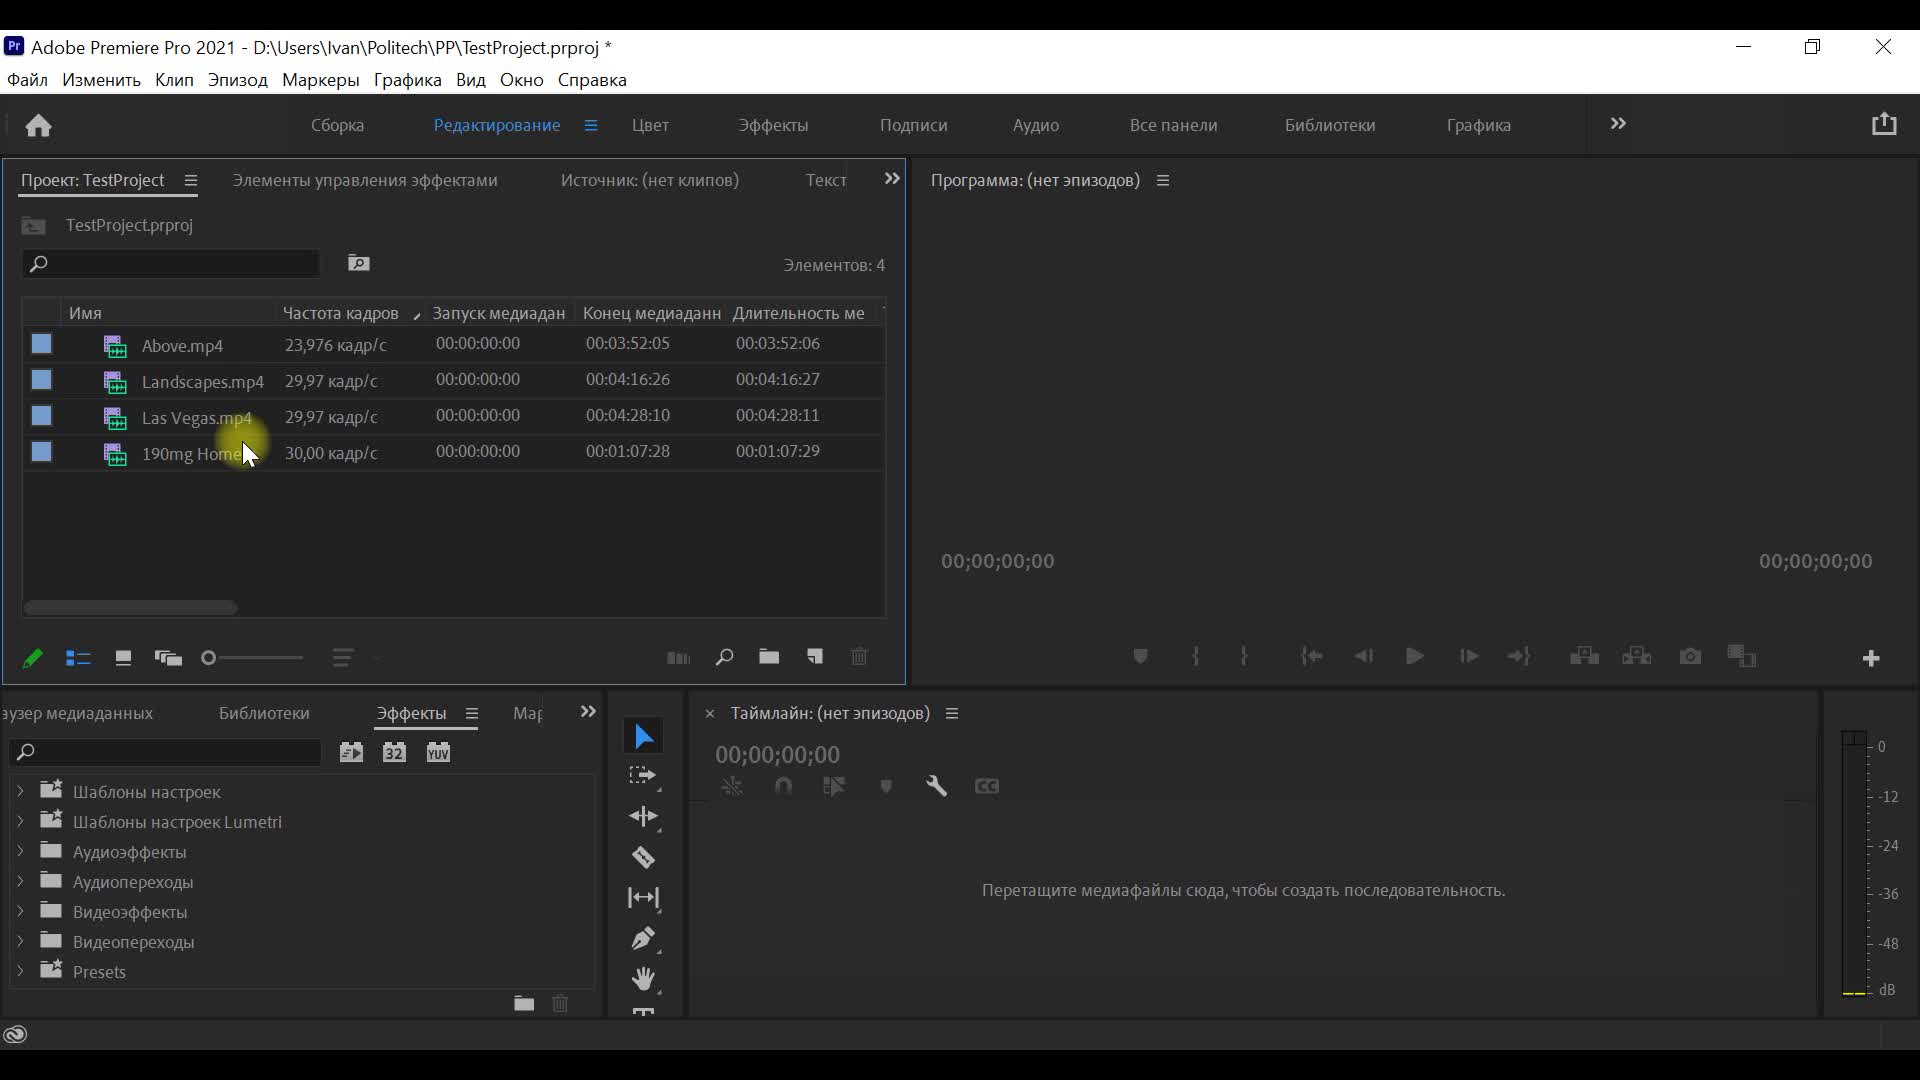Expand the Аудиоэффекты folder
Image resolution: width=1920 pixels, height=1080 pixels.
tap(20, 851)
